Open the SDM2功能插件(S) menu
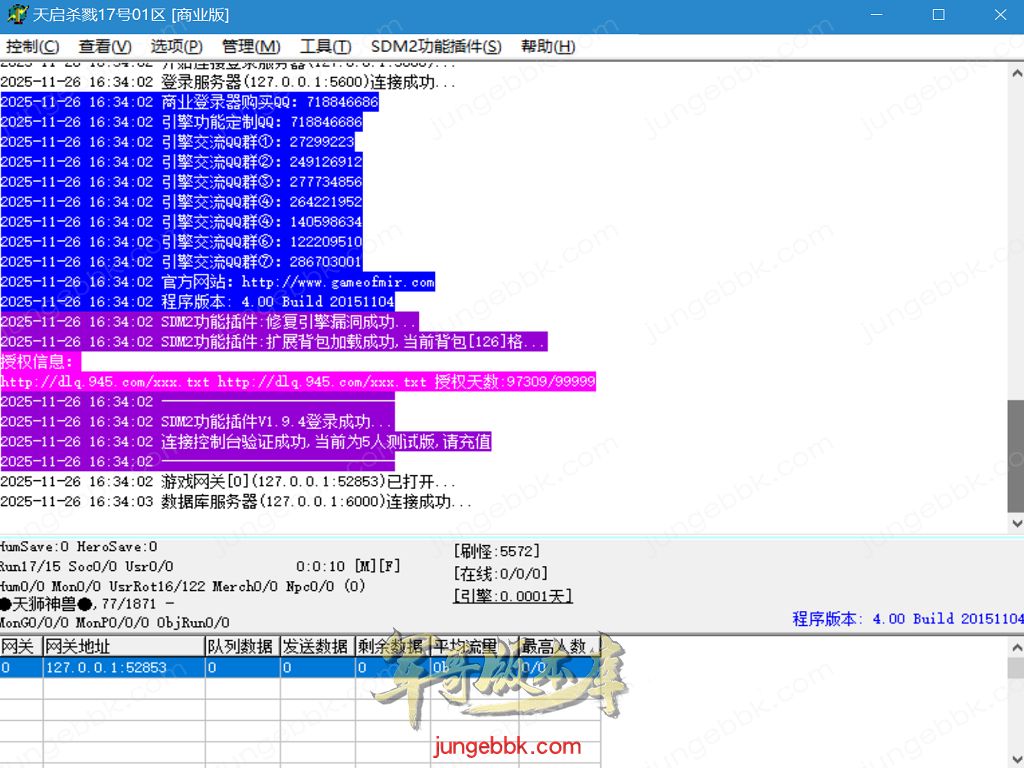Screen dimensions: 1024x768 (x=436, y=47)
